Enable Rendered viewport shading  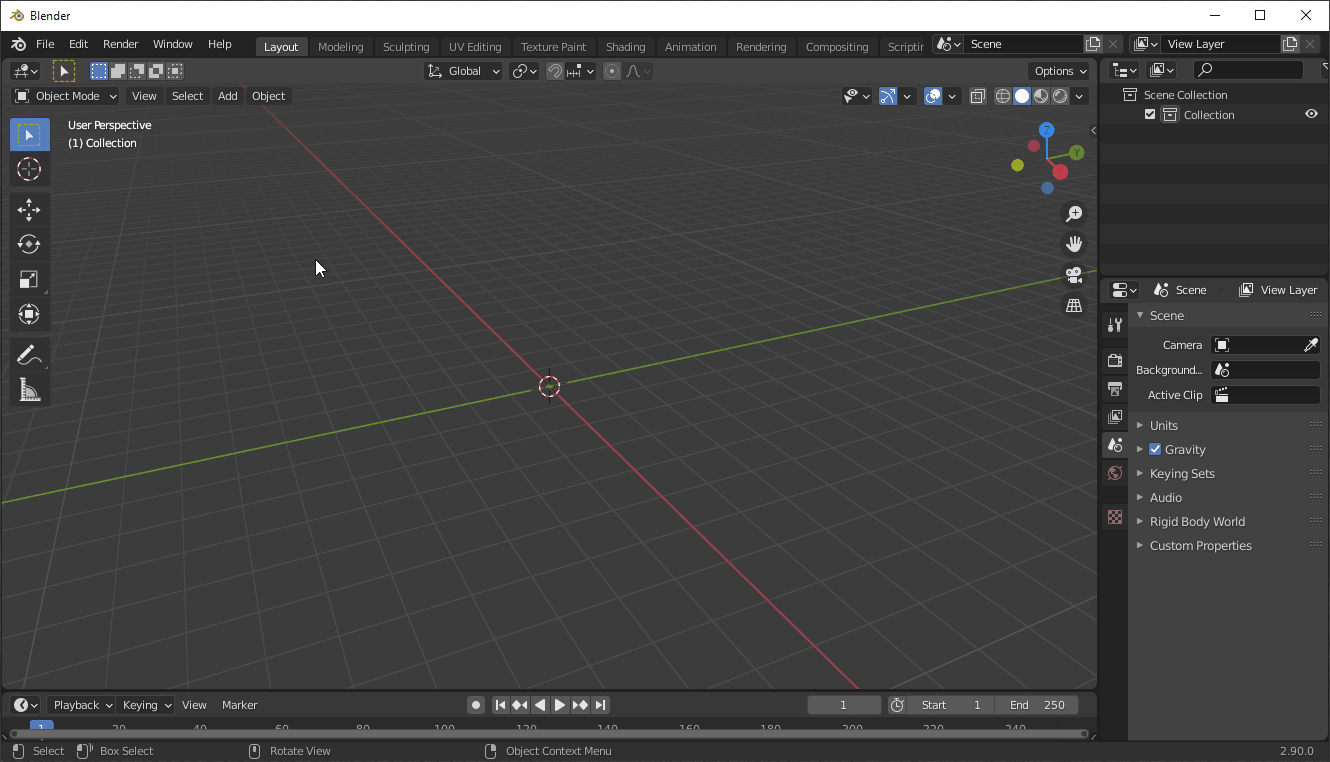[1059, 96]
